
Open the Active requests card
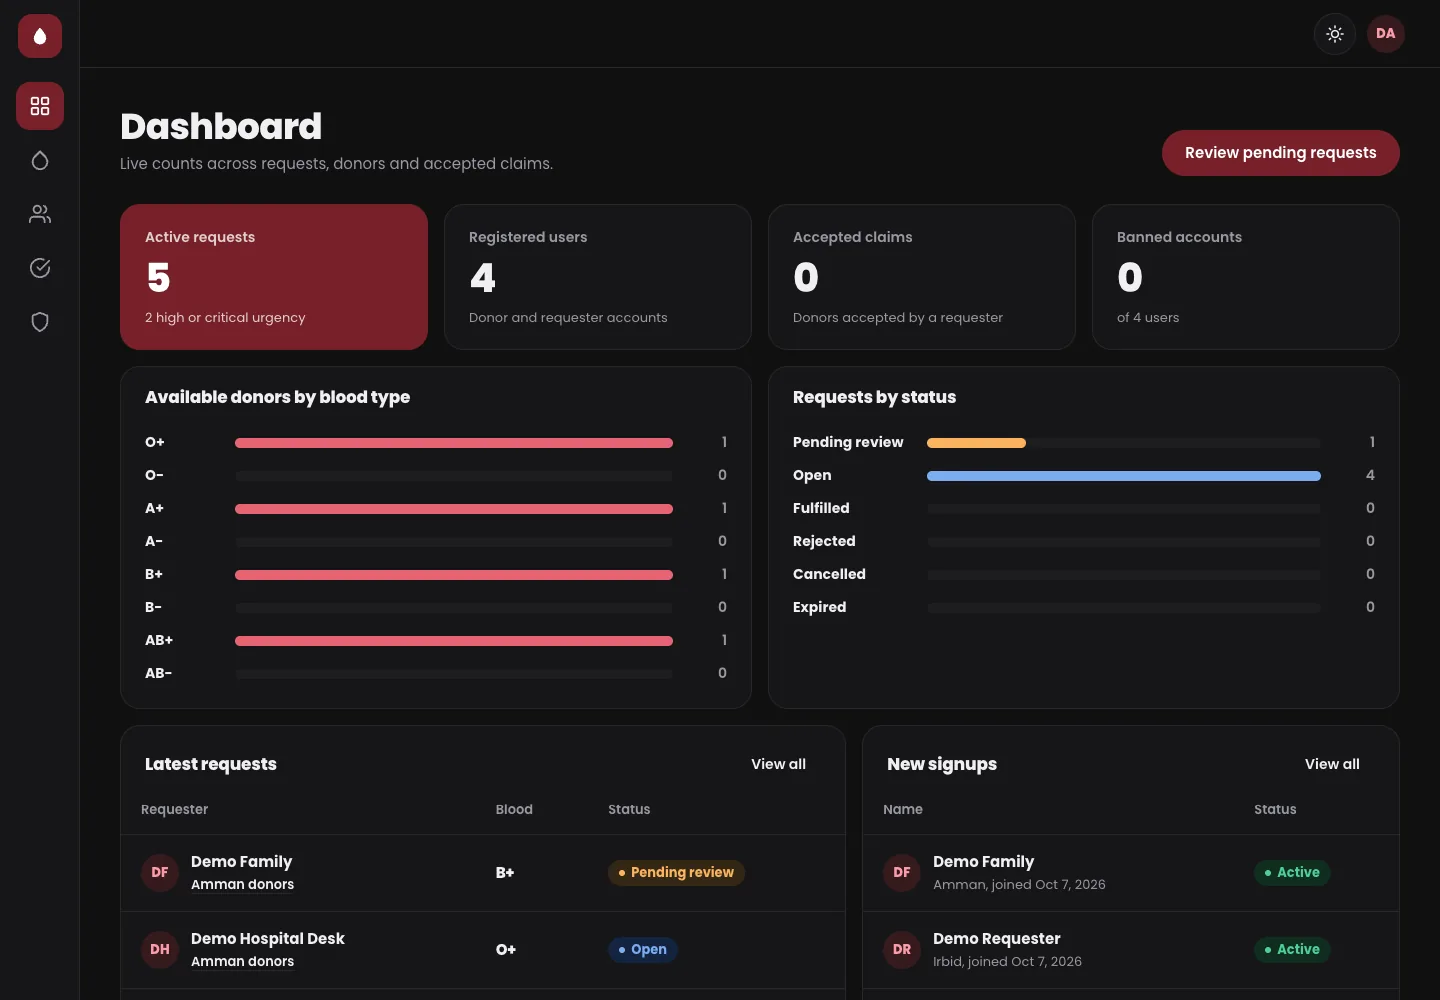coord(274,277)
